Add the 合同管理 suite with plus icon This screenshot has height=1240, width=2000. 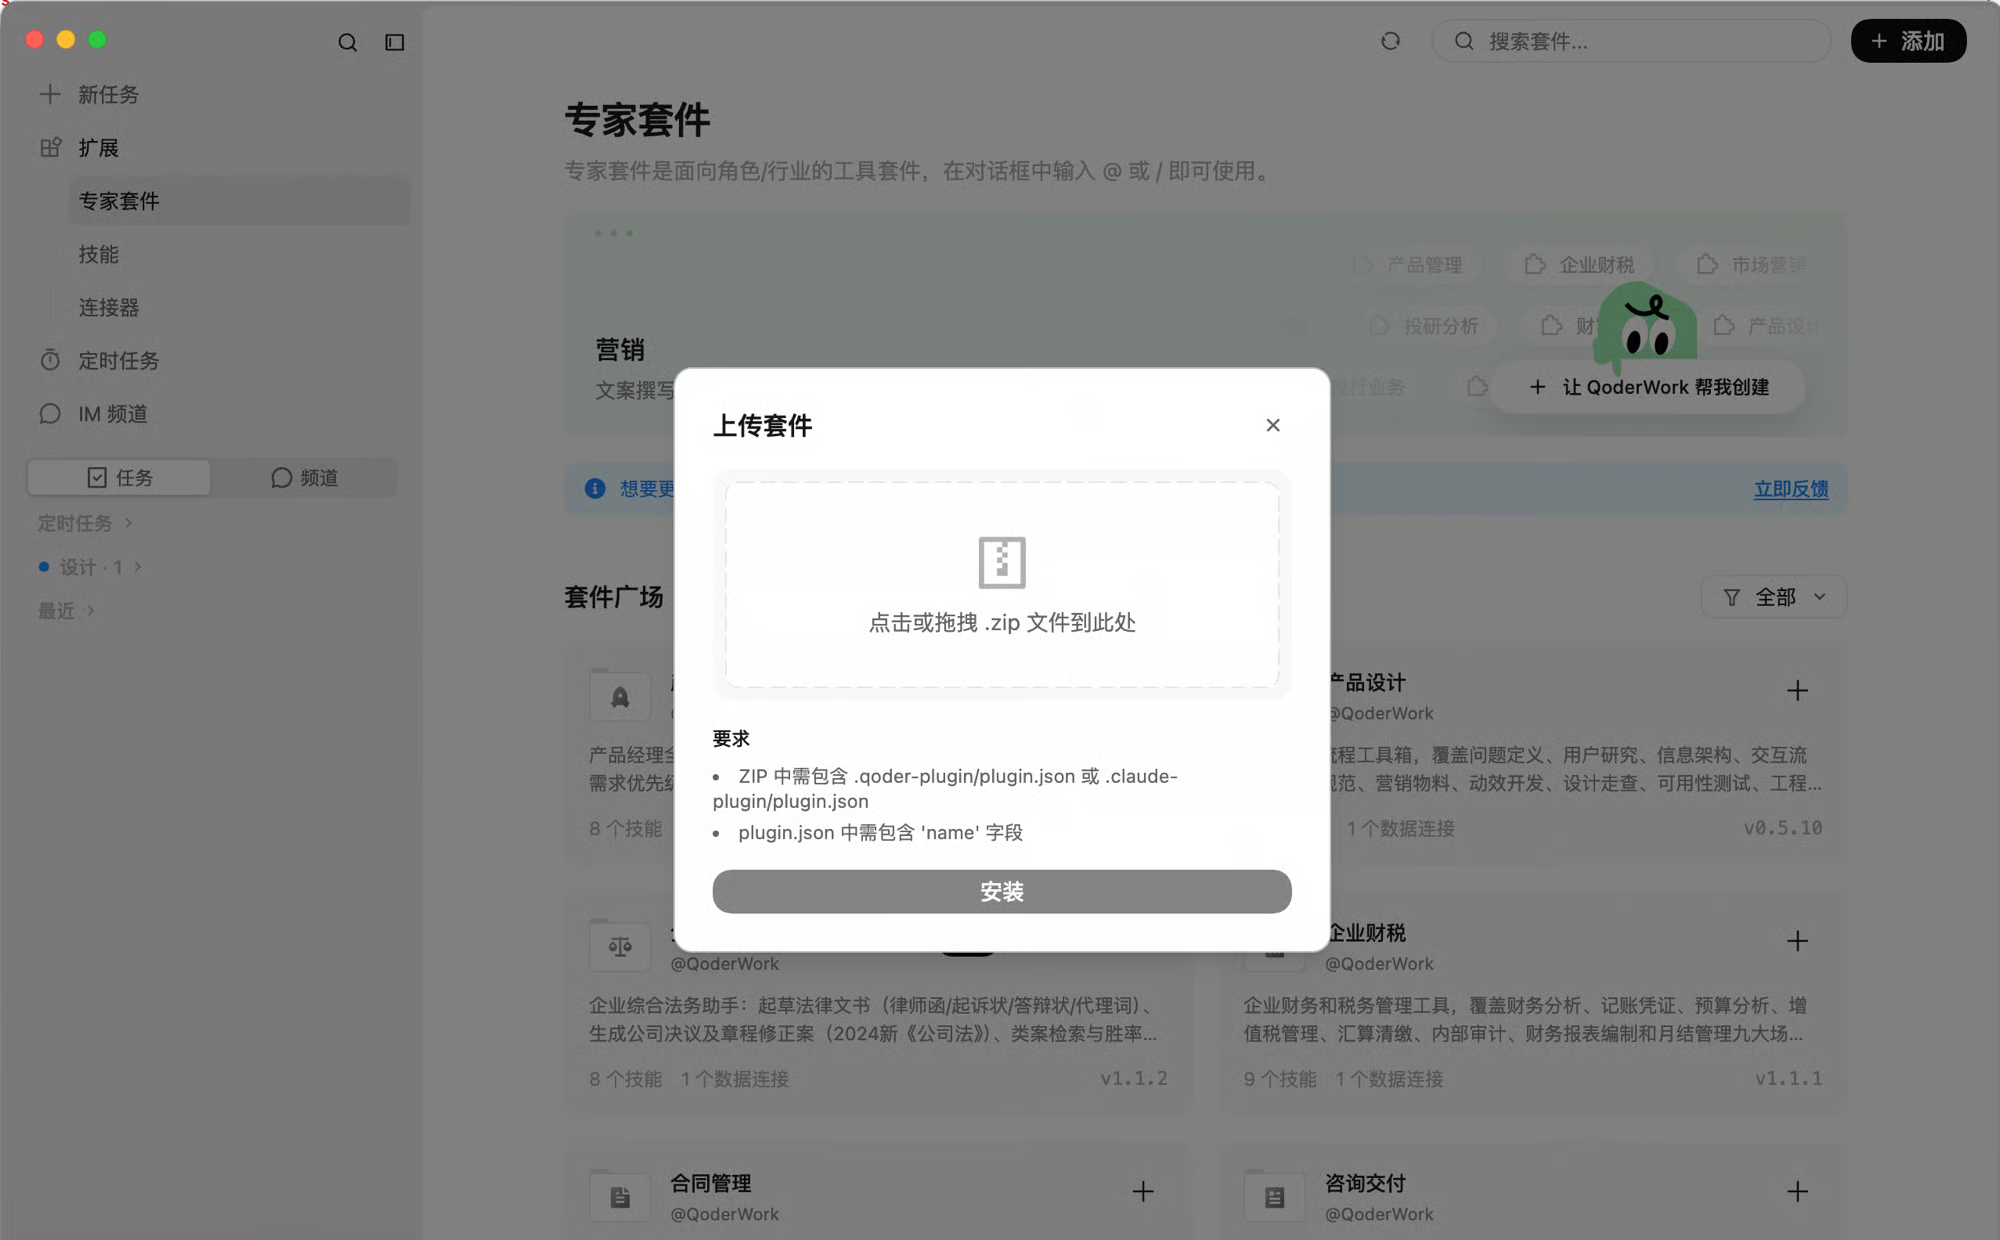pyautogui.click(x=1143, y=1191)
